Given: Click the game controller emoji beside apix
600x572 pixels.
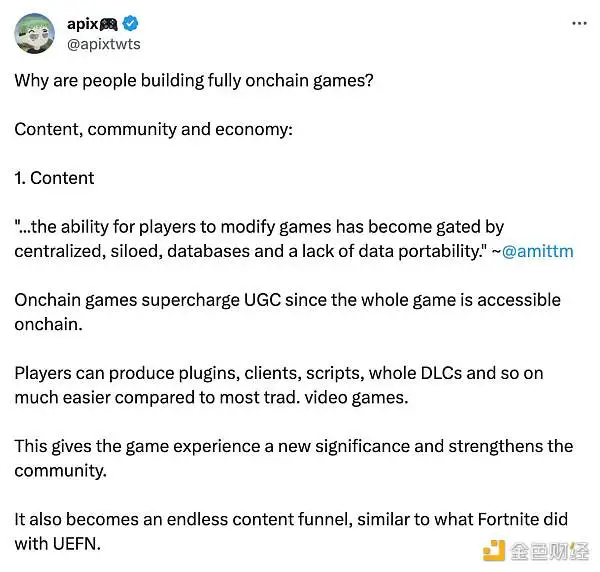Looking at the screenshot, I should (108, 24).
